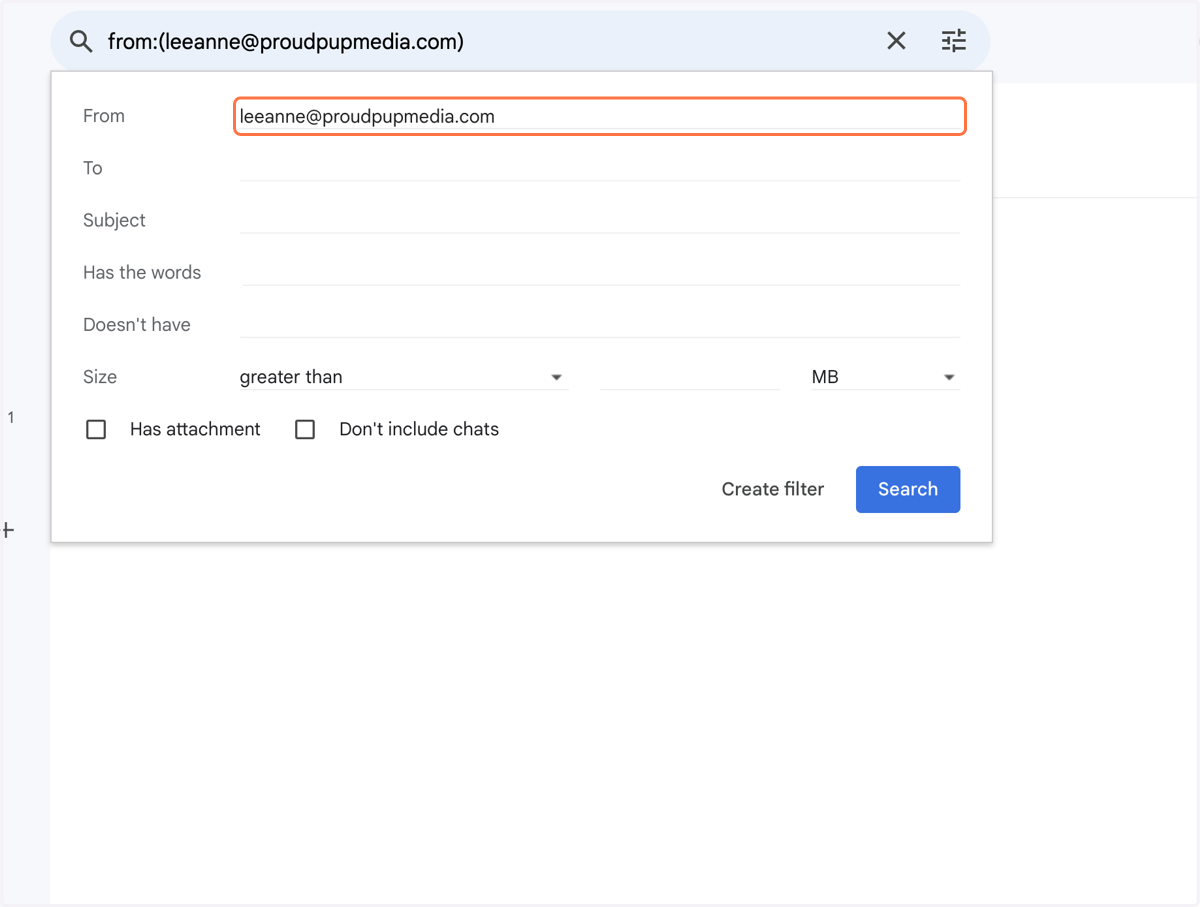
Task: Enable the Has attachment checkbox
Action: click(96, 429)
